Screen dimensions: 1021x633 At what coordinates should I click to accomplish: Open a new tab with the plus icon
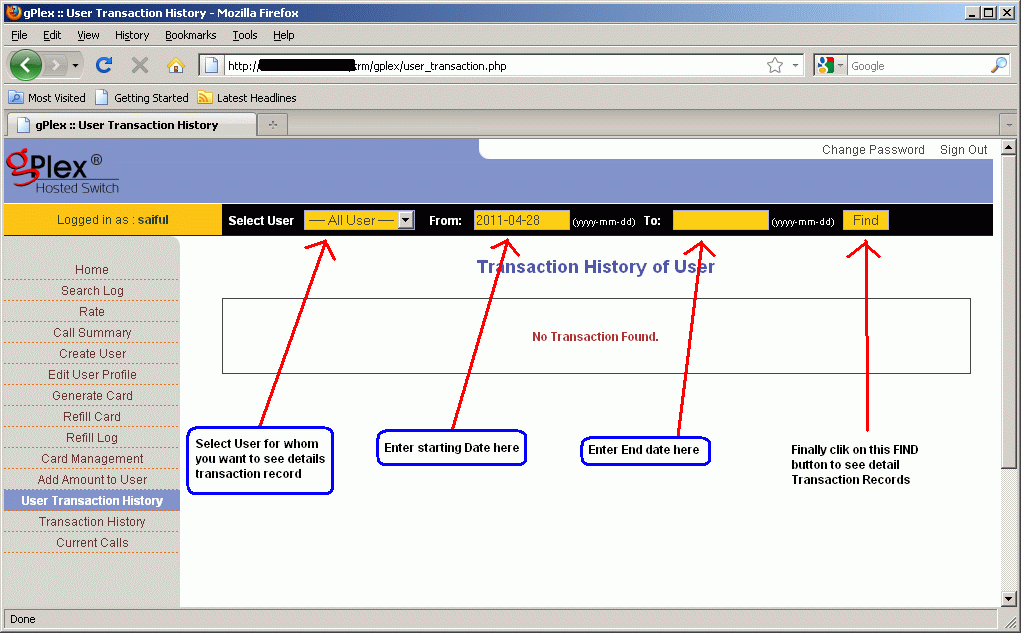click(275, 124)
